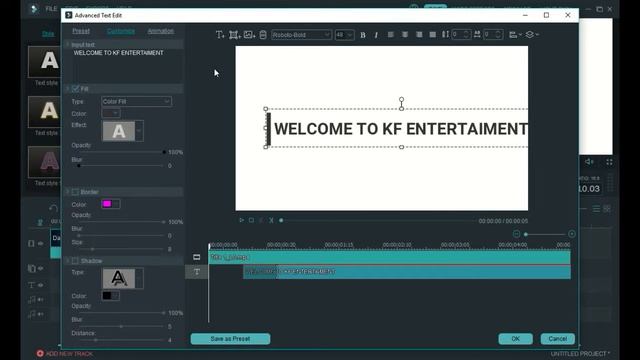Click the line spacing icon
Image resolution: width=640 pixels, height=360 pixels.
[x=445, y=35]
